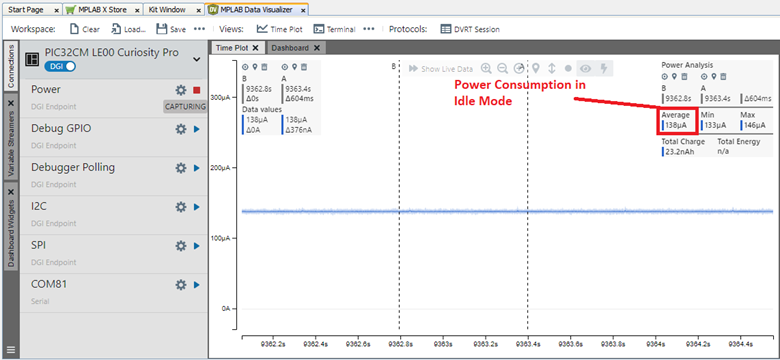Screen dimensions: 780x360
Task: Open Debug GPIO settings gear
Action: coord(181,129)
